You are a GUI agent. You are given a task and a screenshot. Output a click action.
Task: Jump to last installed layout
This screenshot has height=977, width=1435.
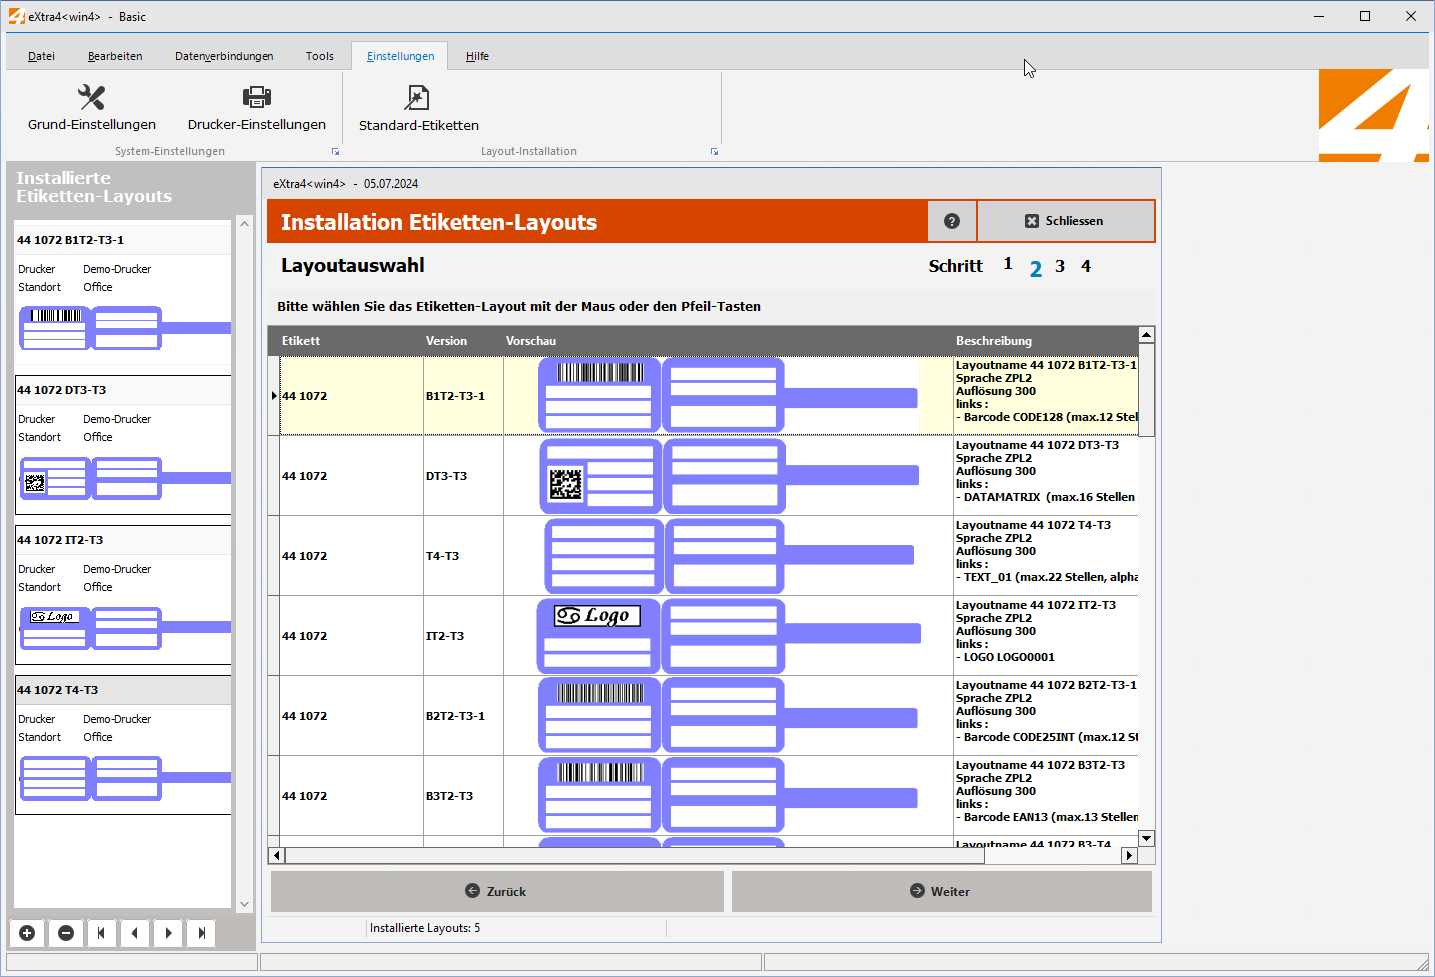(x=202, y=933)
